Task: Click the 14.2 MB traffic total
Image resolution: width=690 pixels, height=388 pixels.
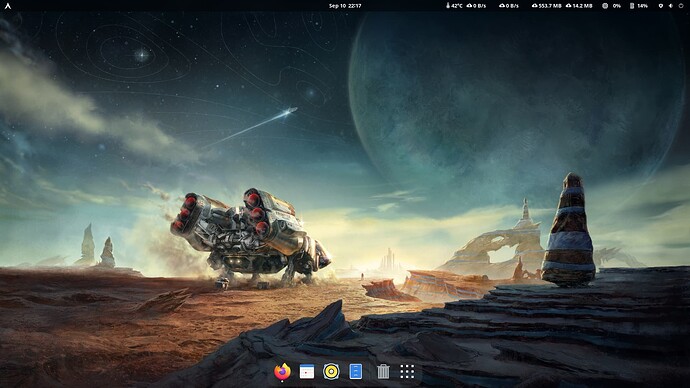Action: point(579,6)
